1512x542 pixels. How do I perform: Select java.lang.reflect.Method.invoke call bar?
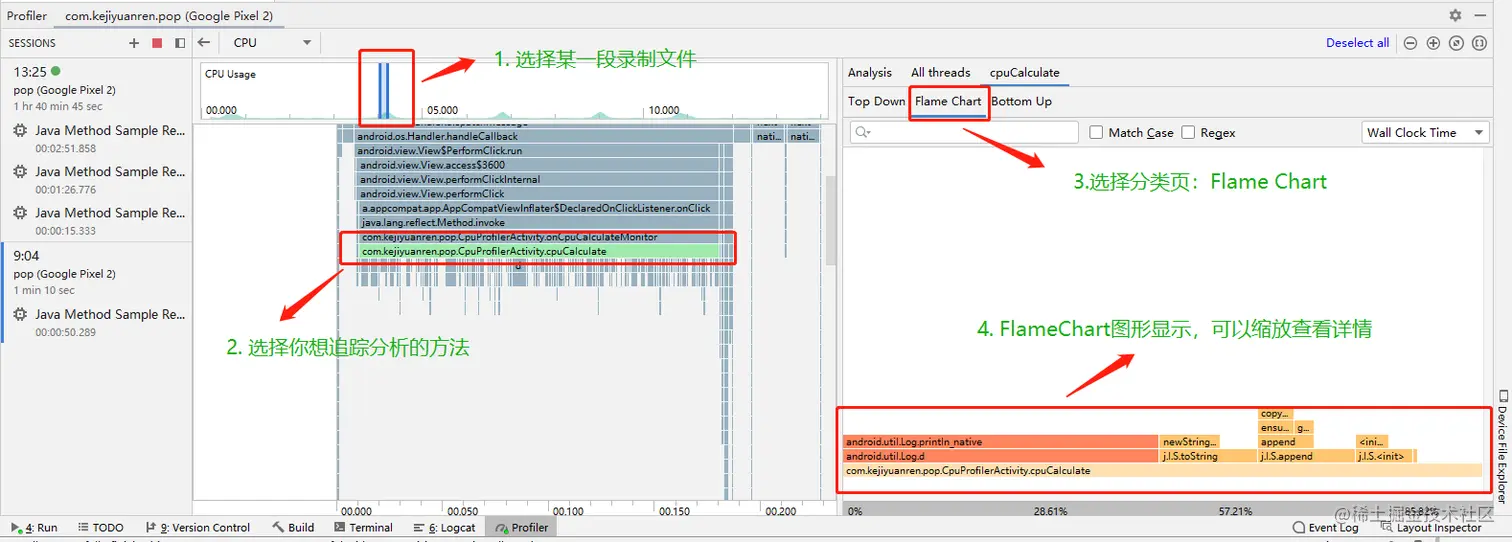538,223
